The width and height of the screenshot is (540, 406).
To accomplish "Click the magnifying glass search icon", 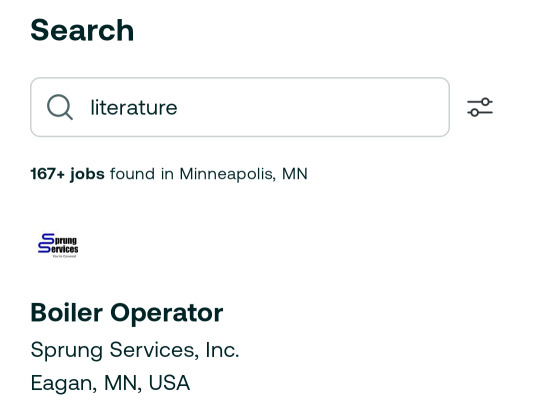I will coord(60,107).
